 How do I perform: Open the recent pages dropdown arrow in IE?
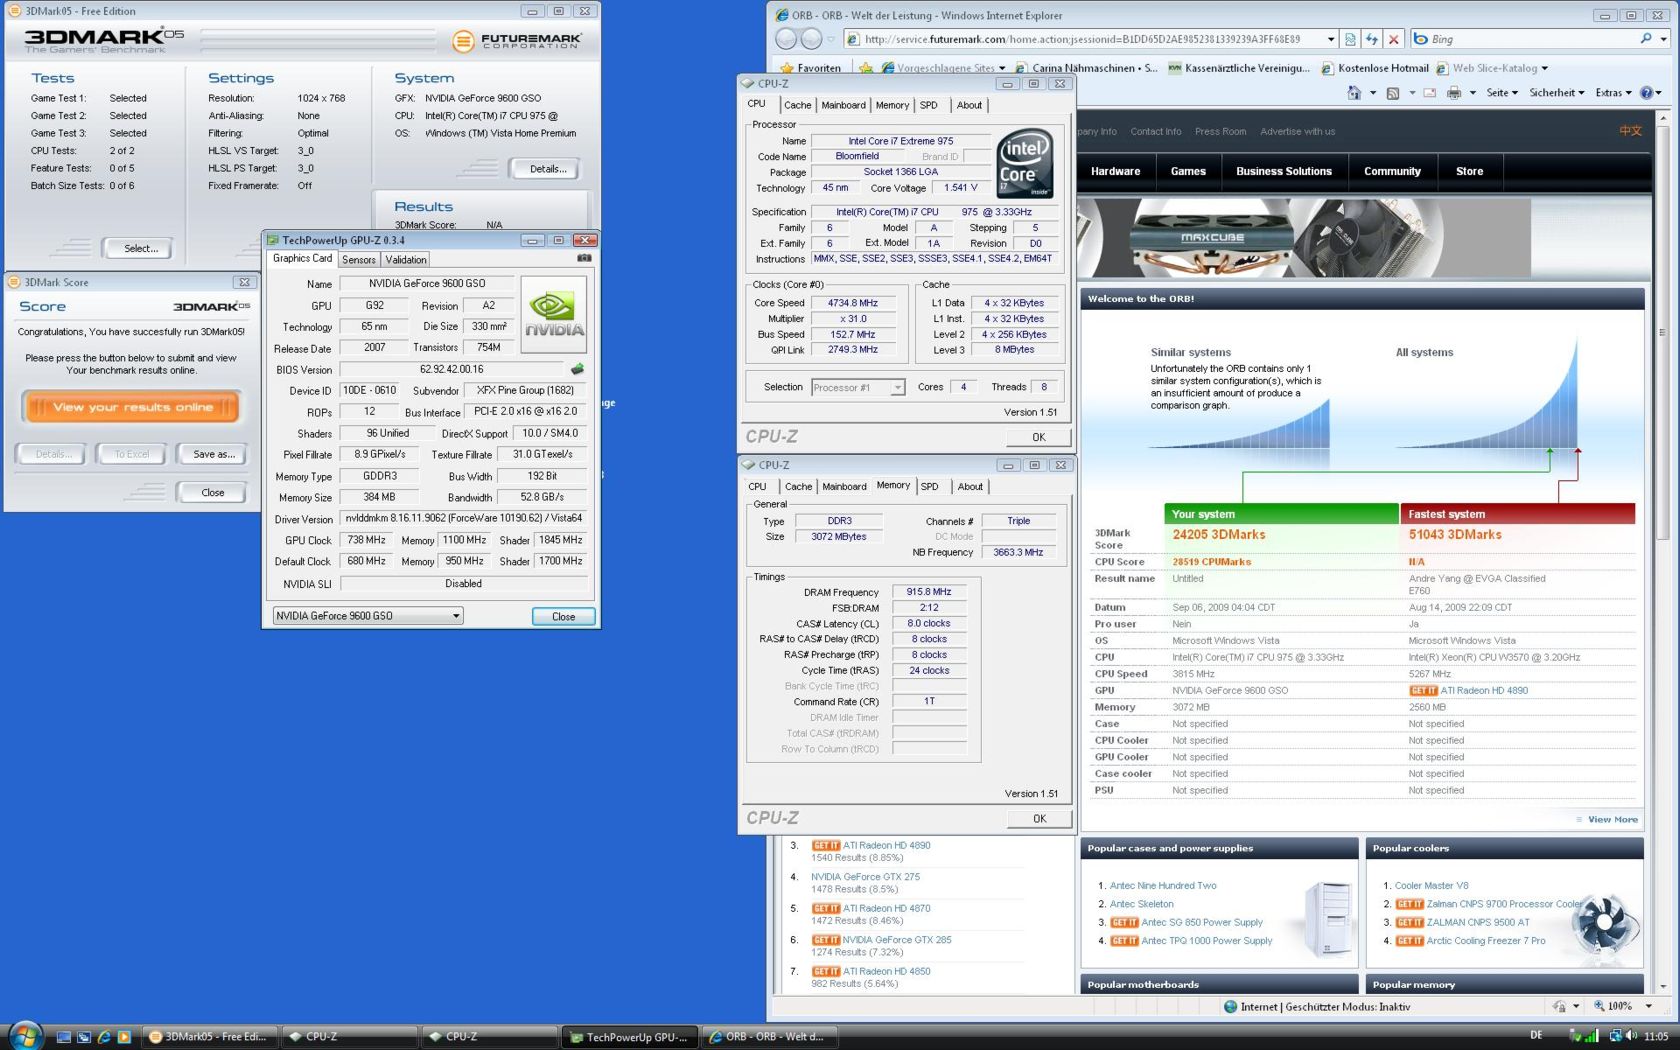click(x=831, y=39)
